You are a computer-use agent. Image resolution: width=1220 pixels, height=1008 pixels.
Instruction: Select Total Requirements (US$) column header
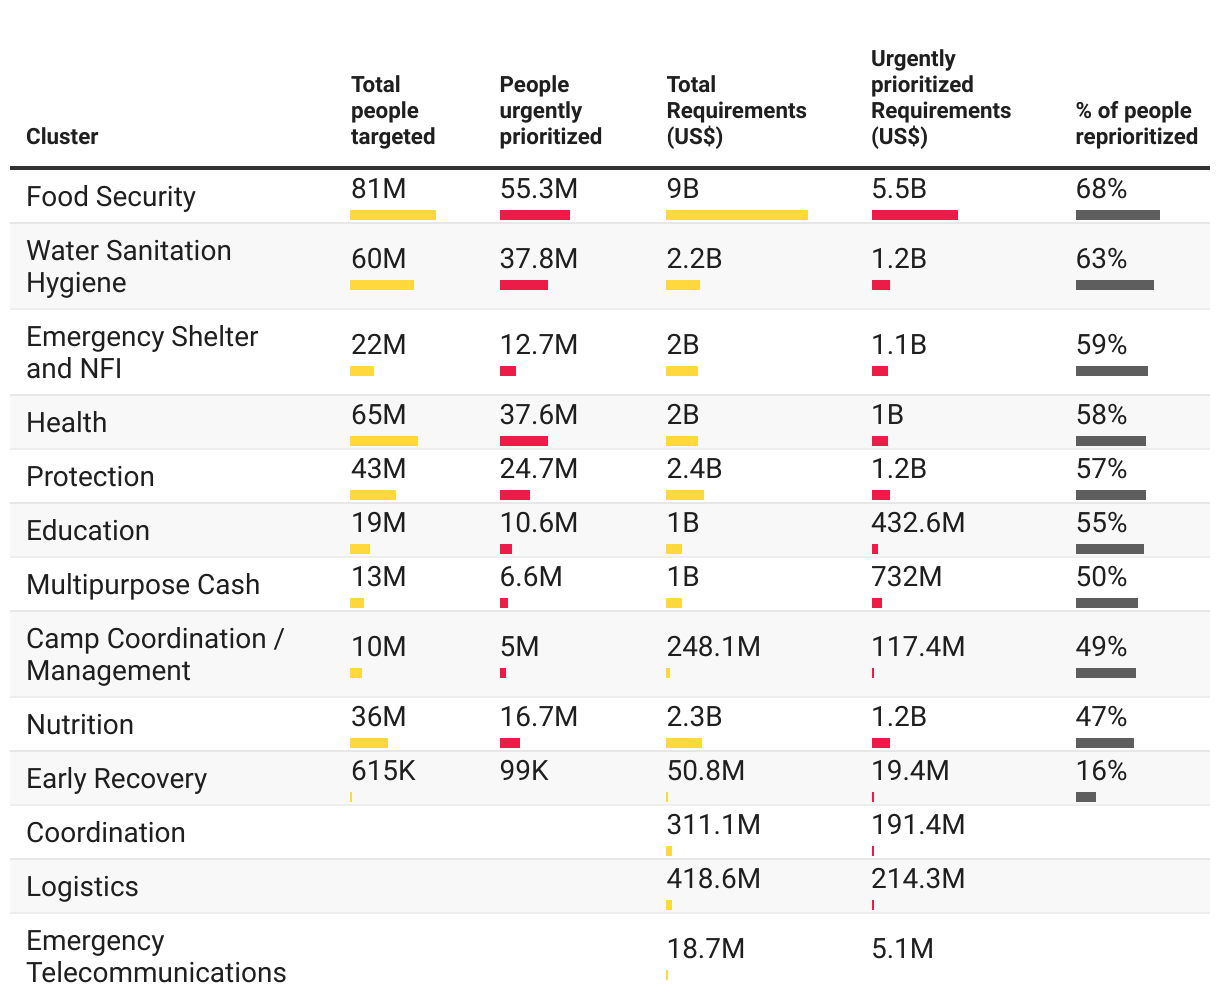coord(736,110)
